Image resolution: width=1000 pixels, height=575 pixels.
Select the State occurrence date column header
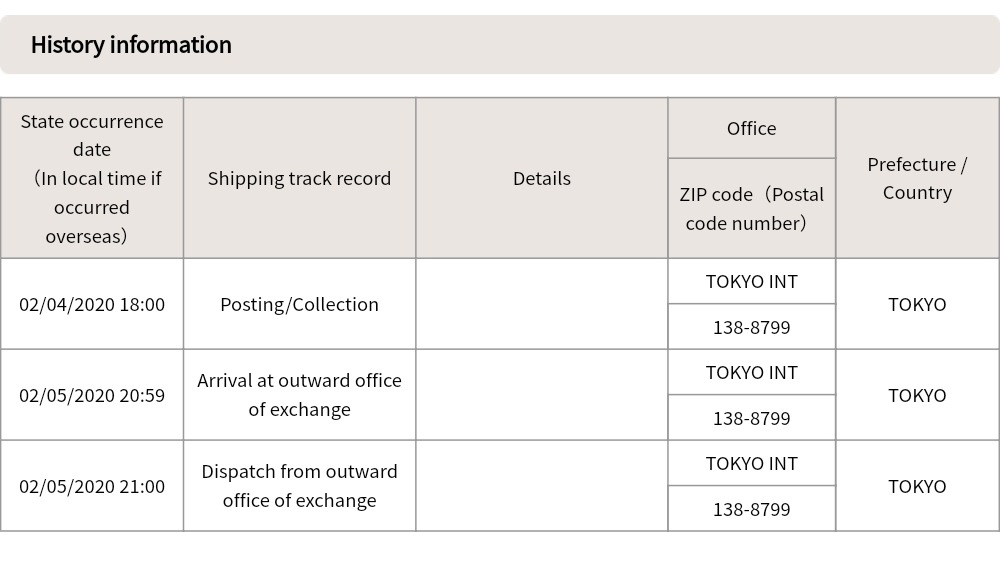(x=92, y=178)
